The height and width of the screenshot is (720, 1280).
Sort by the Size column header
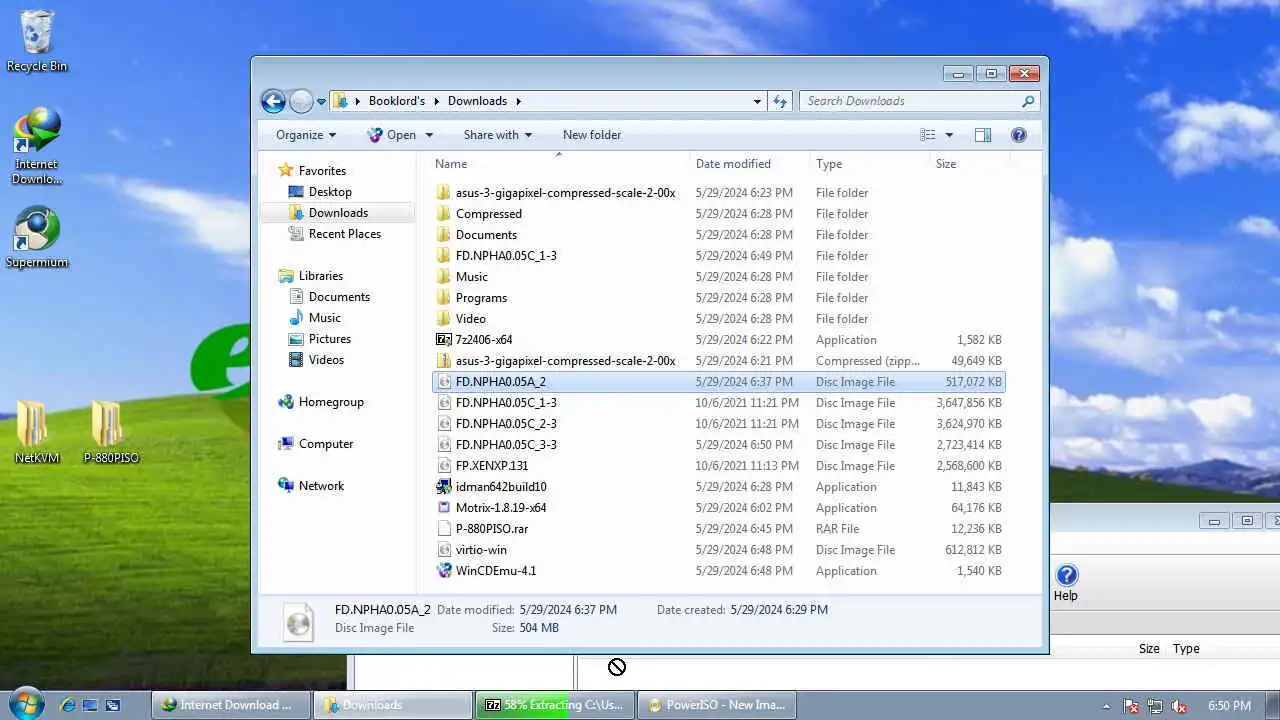[x=968, y=164]
